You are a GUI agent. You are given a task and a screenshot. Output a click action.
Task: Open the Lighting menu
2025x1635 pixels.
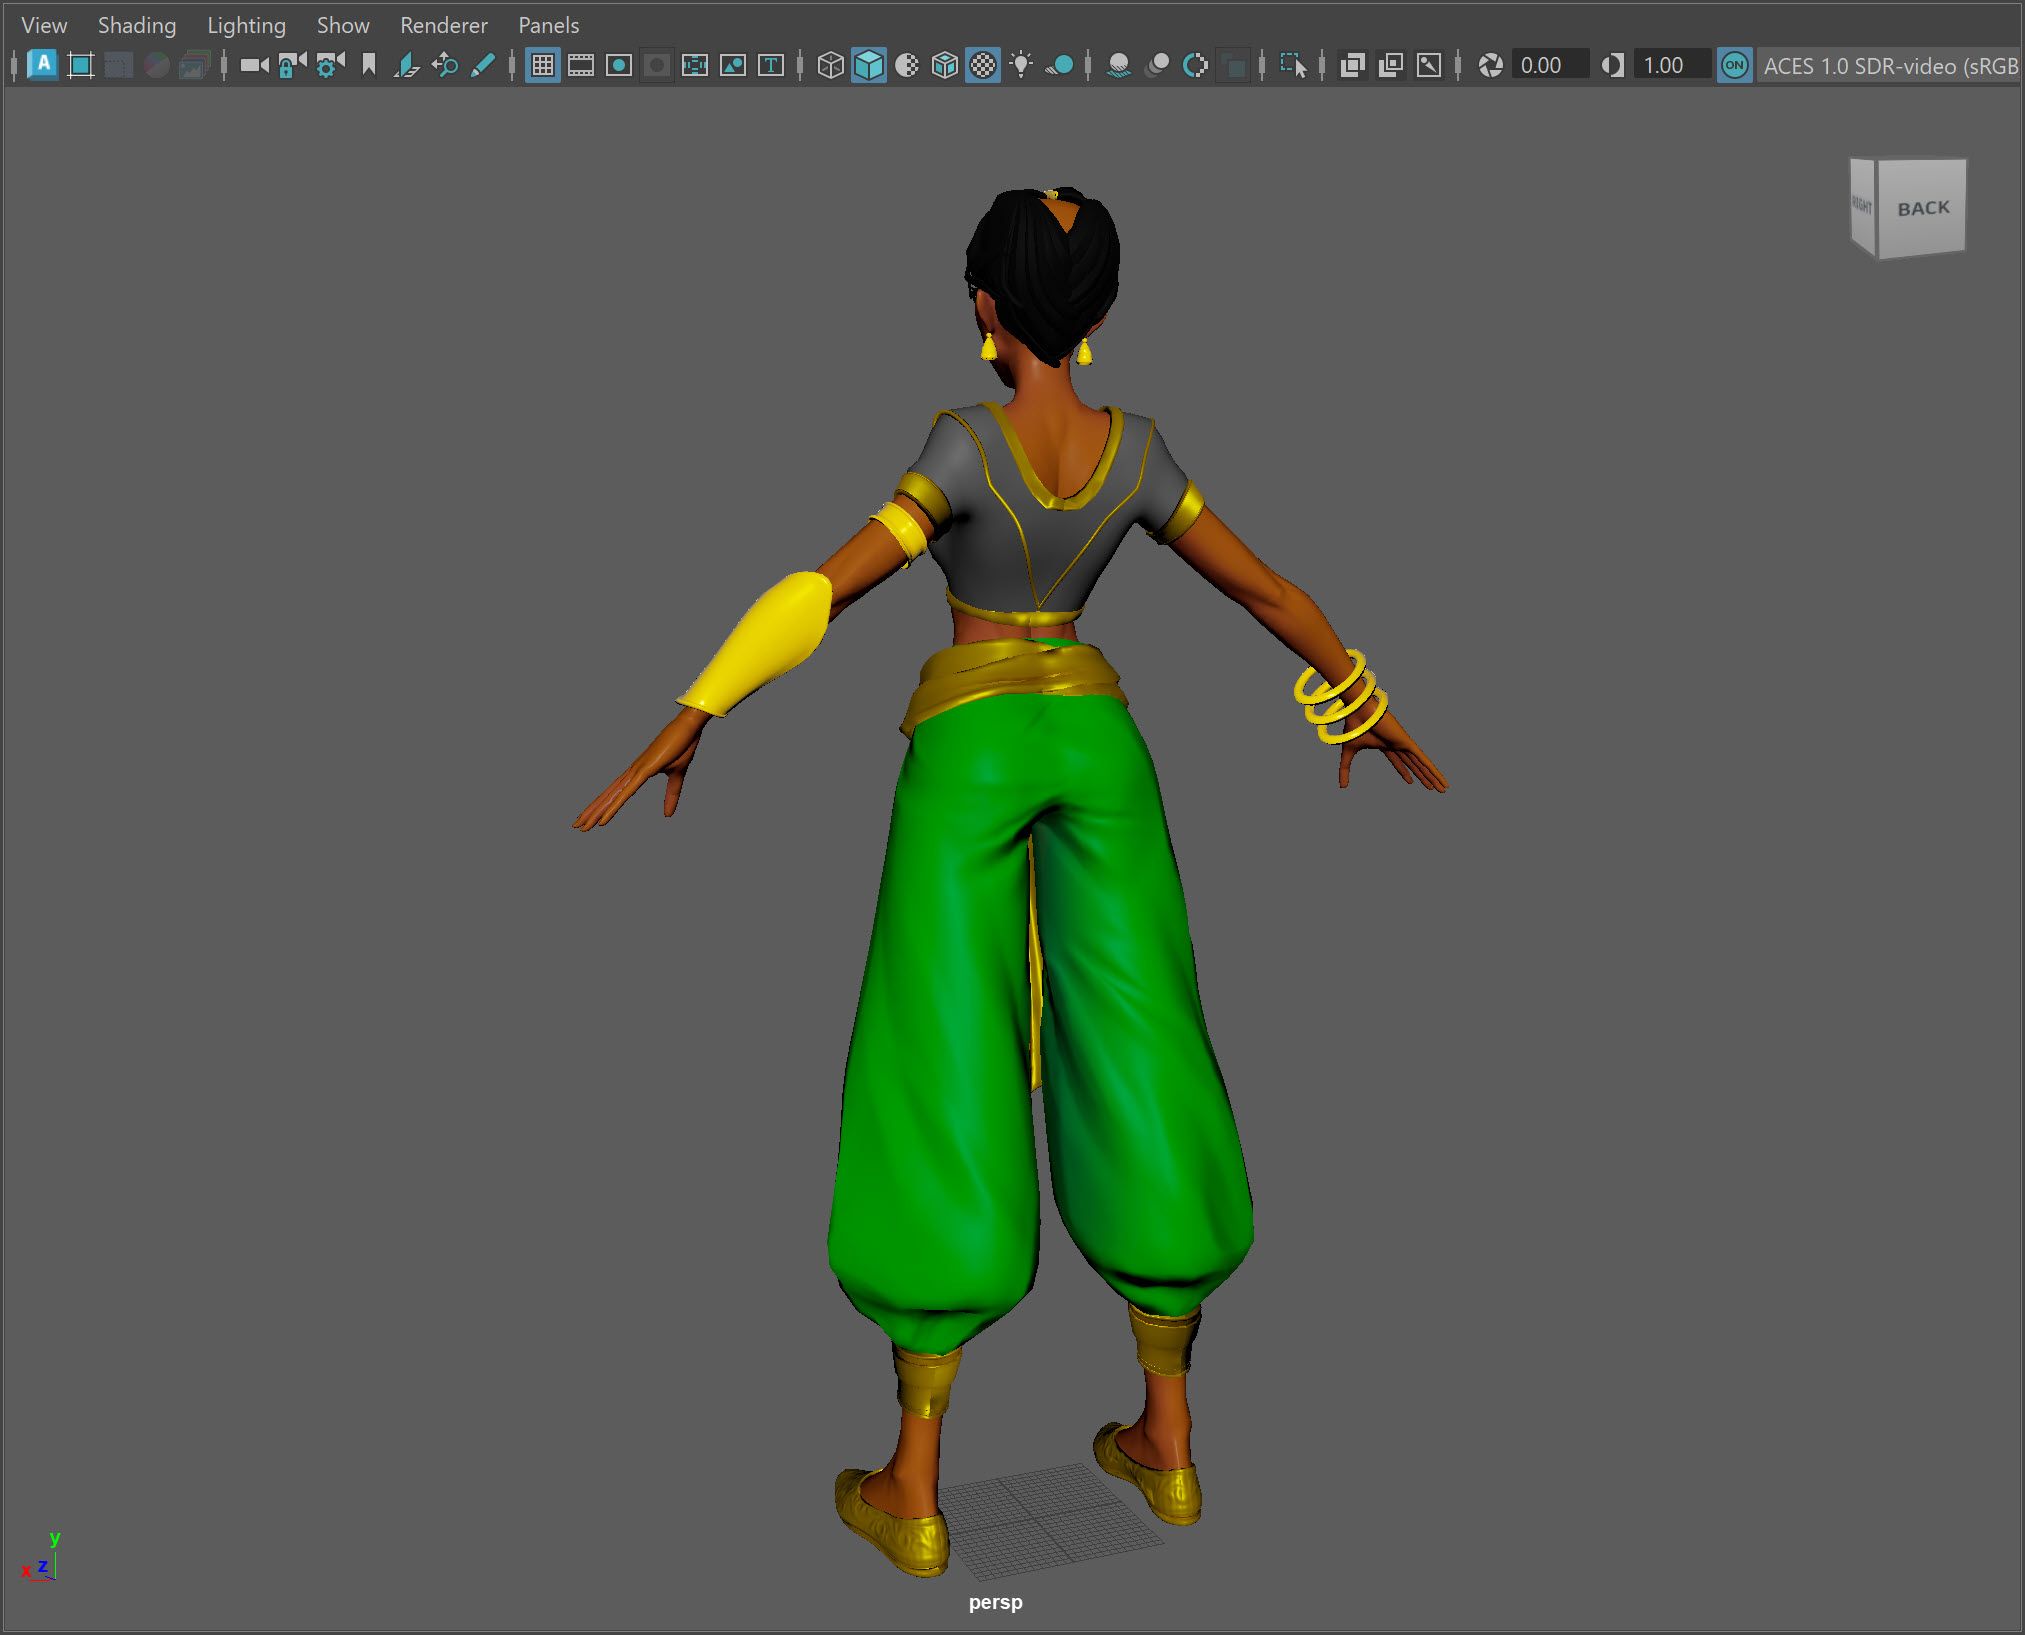[x=246, y=25]
